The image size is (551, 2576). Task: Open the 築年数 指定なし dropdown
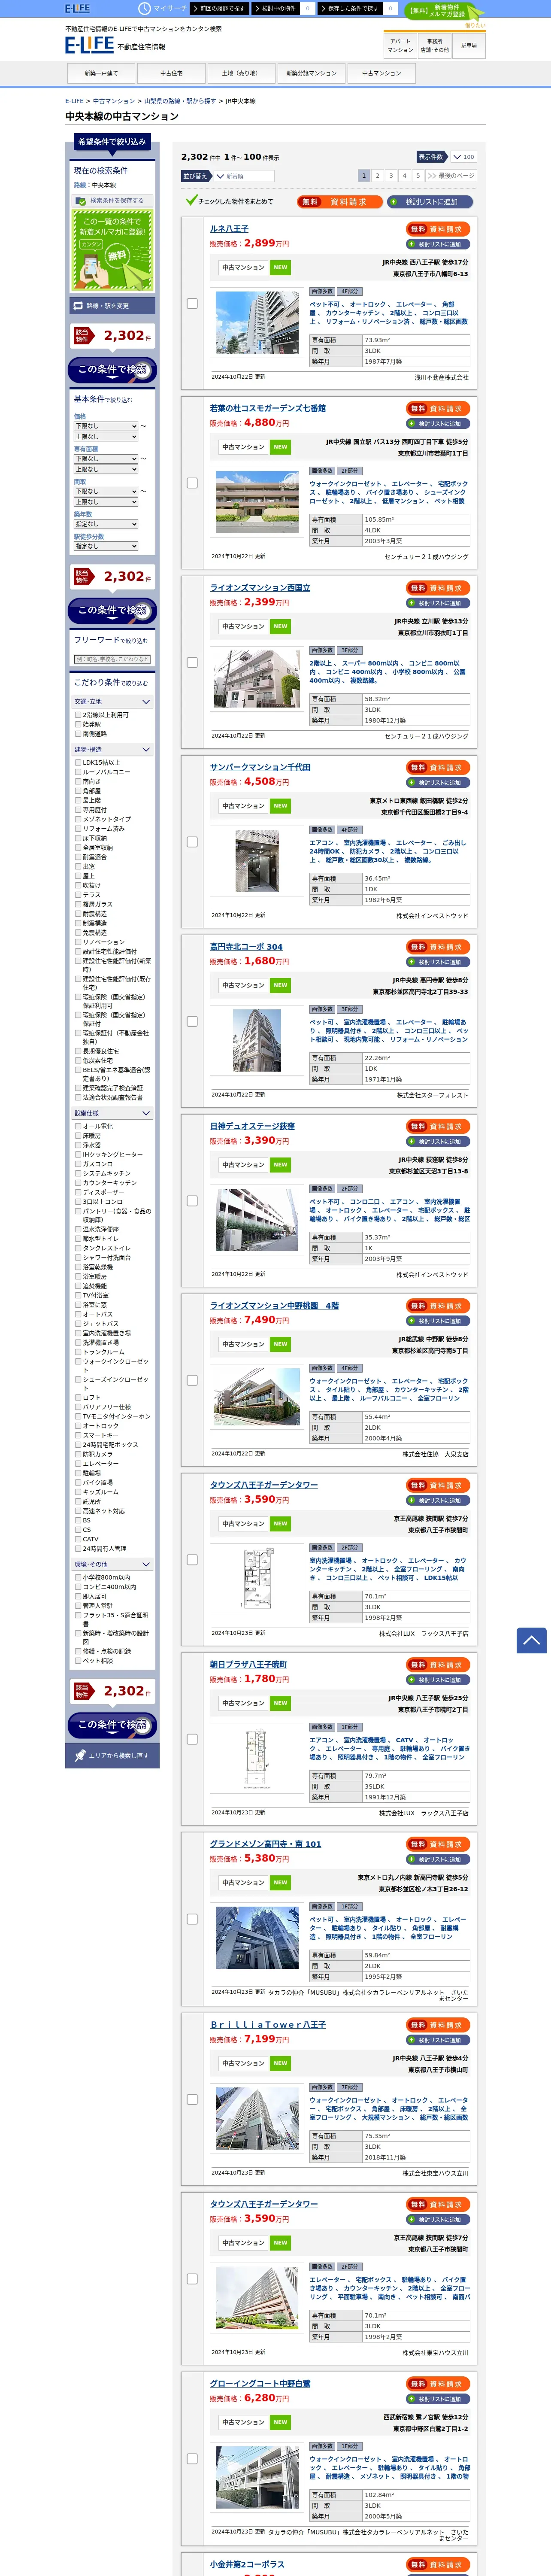(x=106, y=524)
